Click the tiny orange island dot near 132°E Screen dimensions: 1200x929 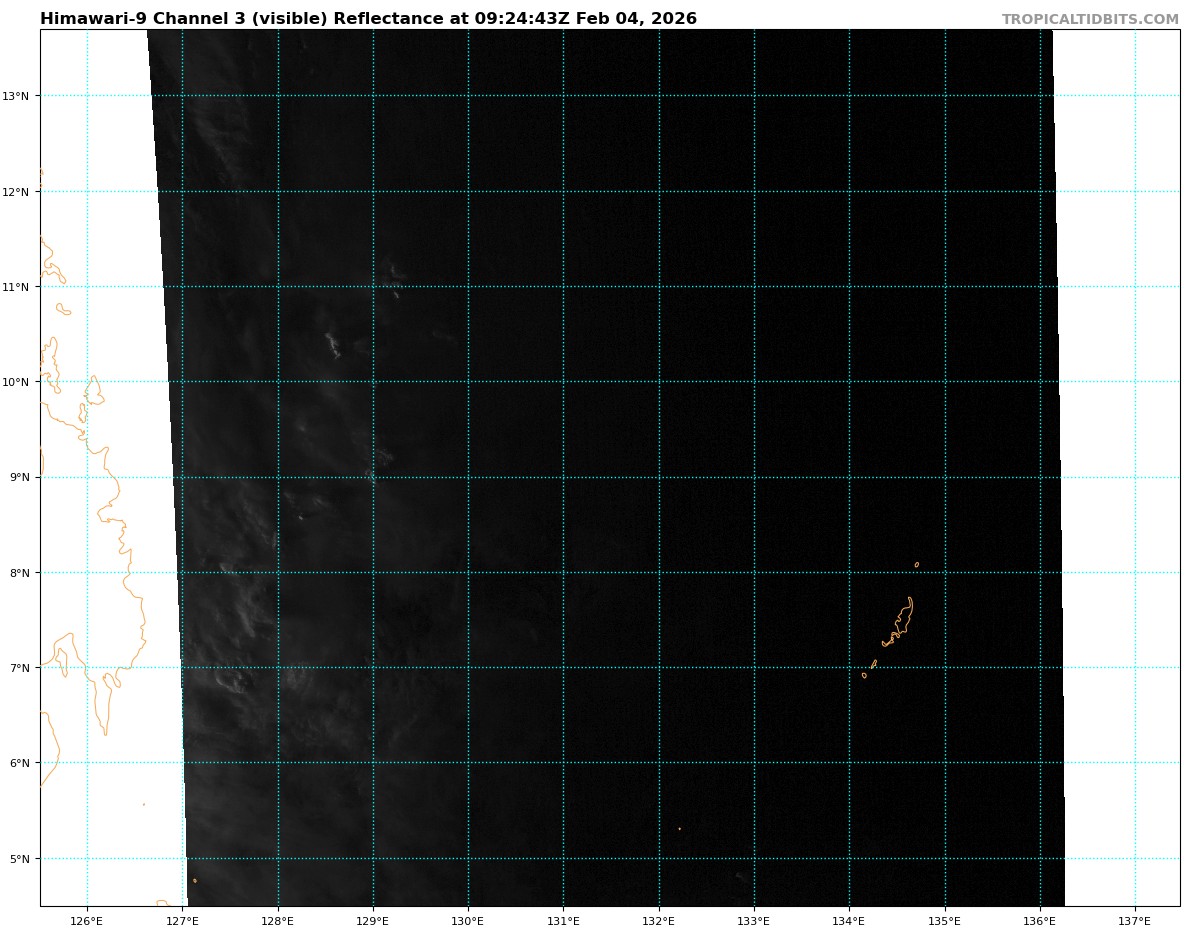[679, 828]
